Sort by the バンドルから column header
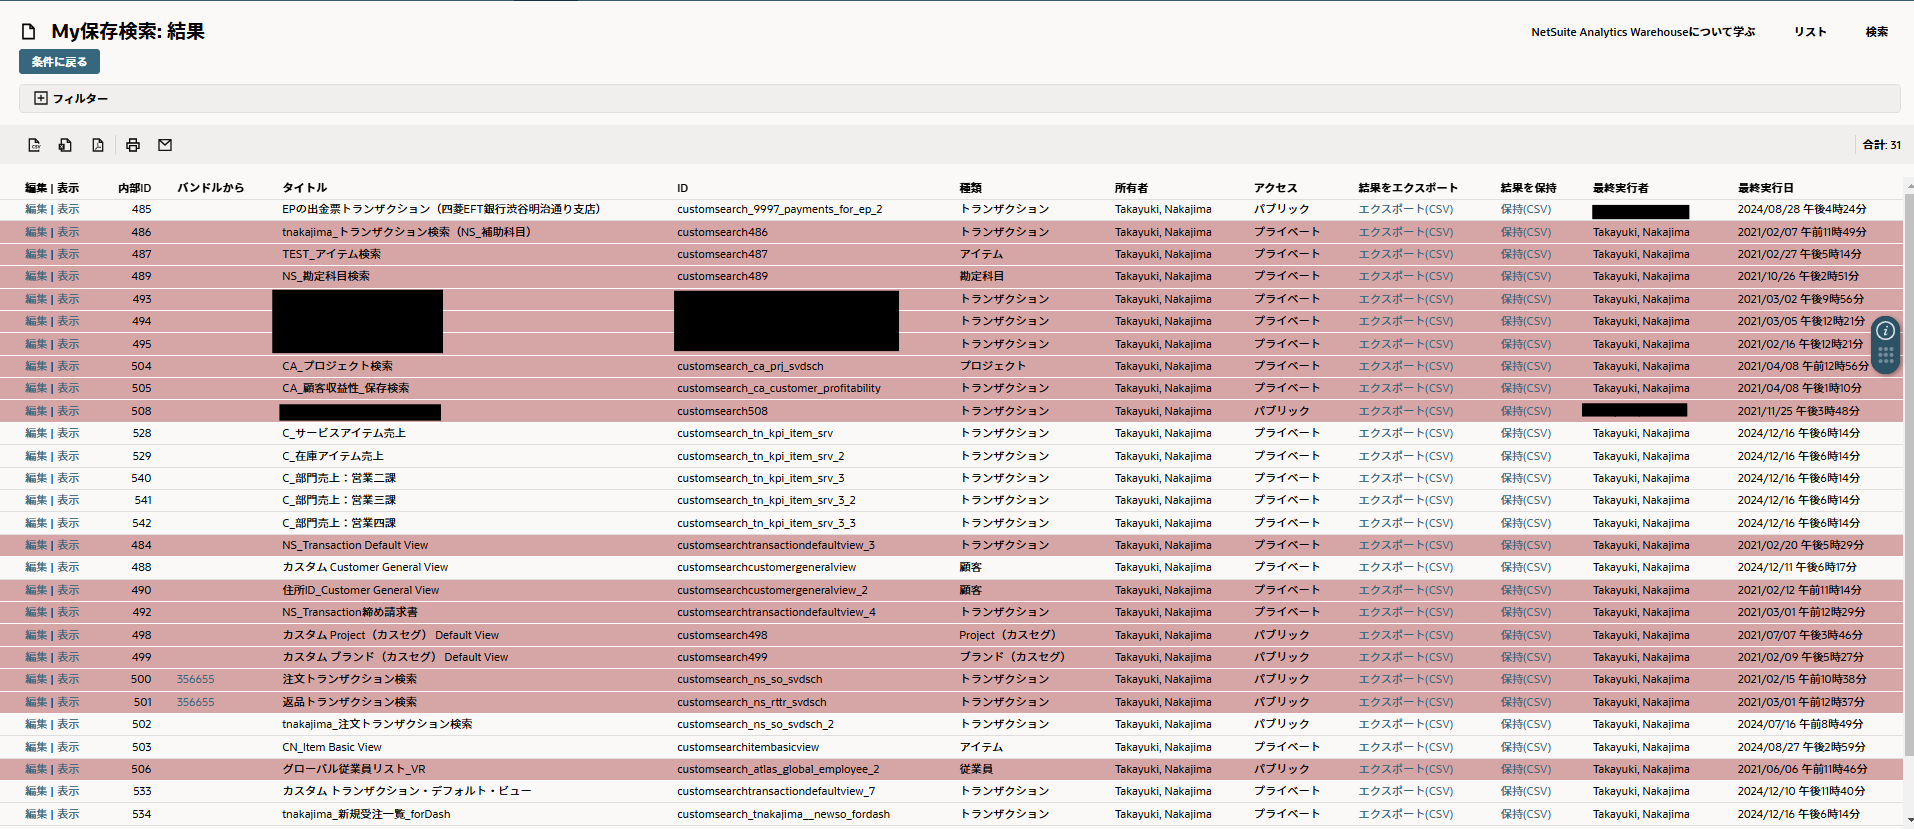 point(210,188)
